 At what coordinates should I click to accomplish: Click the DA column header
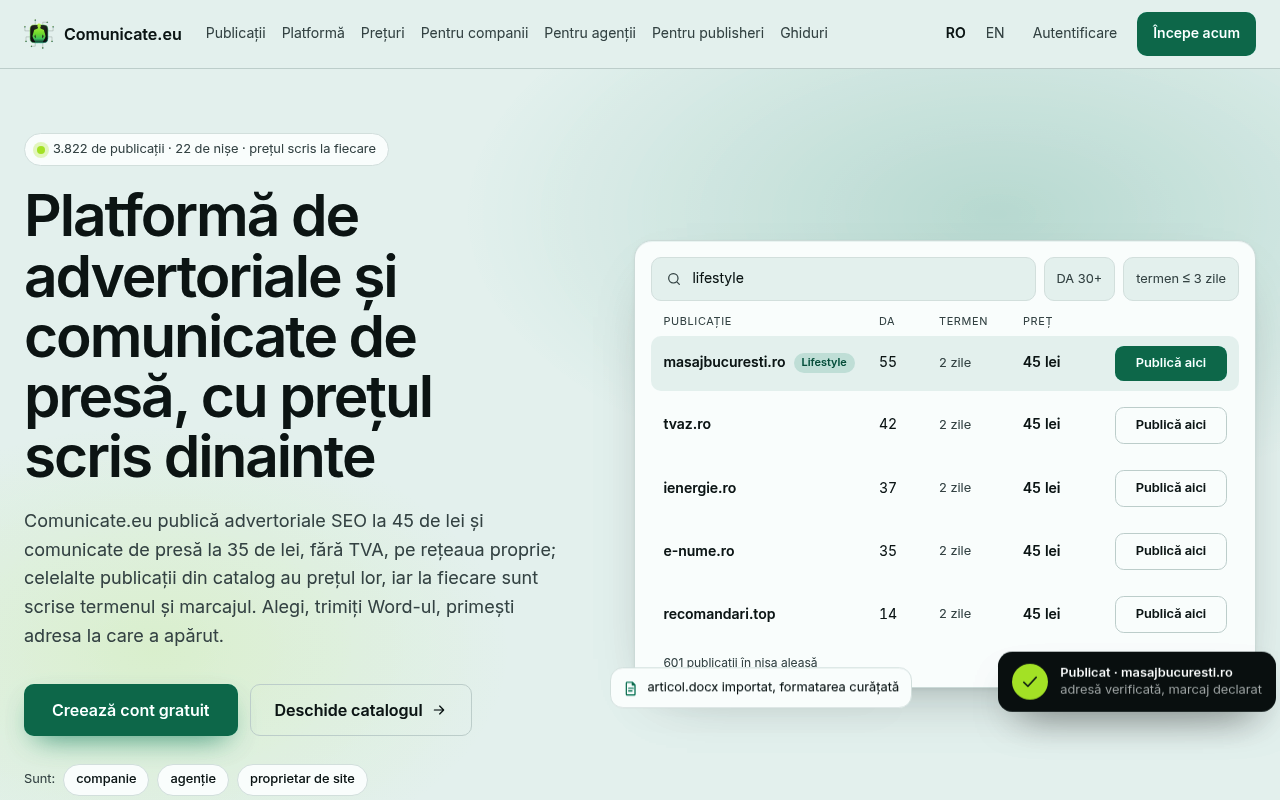(887, 321)
